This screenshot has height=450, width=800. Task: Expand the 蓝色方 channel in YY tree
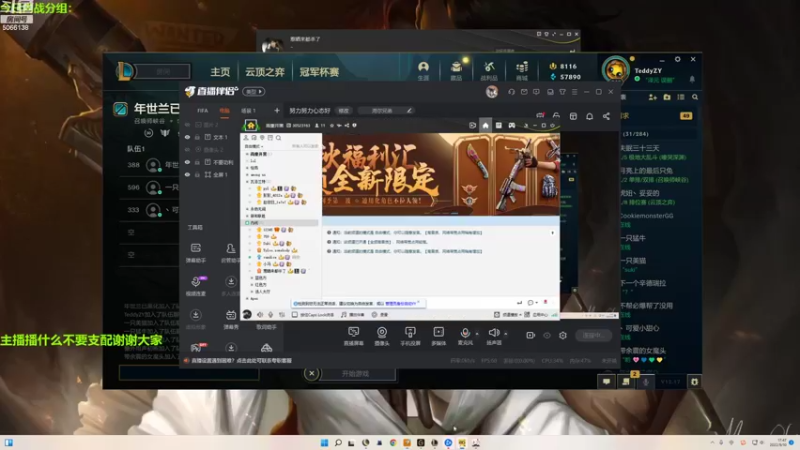click(x=252, y=278)
